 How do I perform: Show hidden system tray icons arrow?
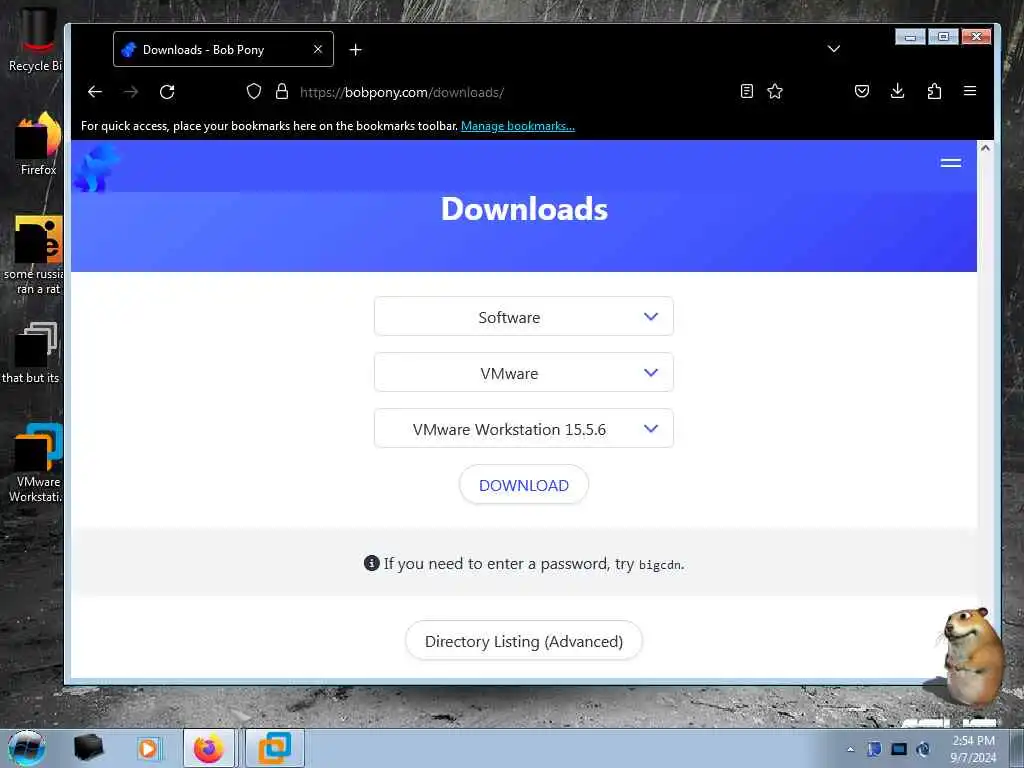850,749
